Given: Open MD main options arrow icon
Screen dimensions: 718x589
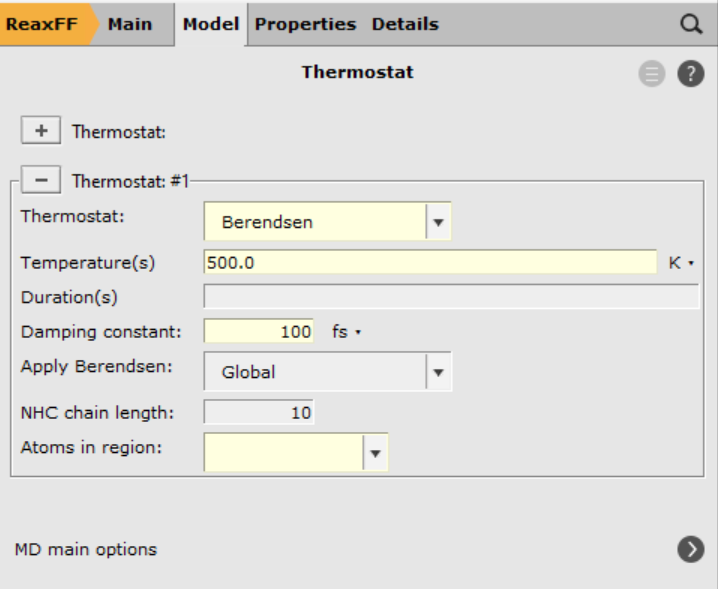Looking at the screenshot, I should coord(691,549).
